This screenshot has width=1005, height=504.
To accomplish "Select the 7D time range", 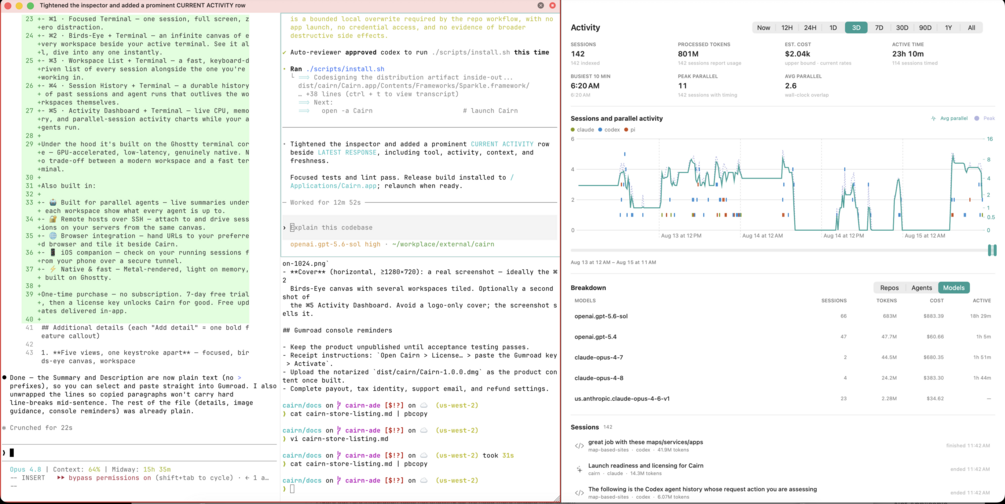I will pos(879,28).
